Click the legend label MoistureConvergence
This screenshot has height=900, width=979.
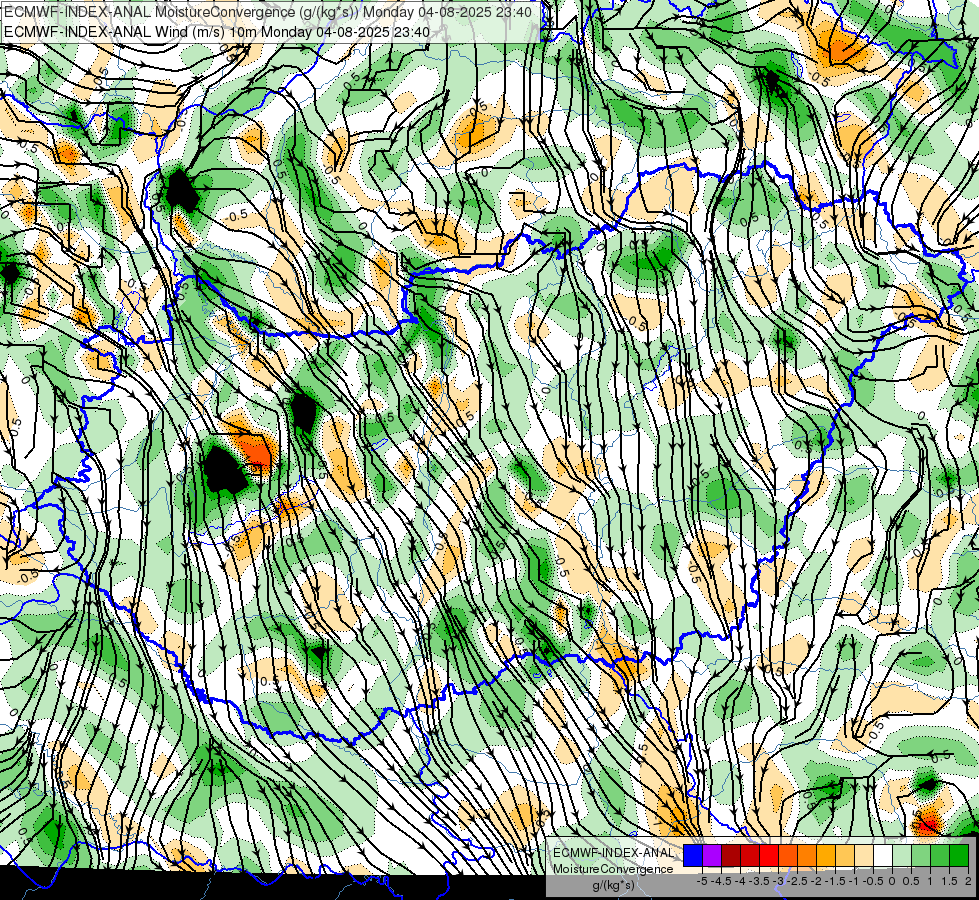(x=613, y=869)
